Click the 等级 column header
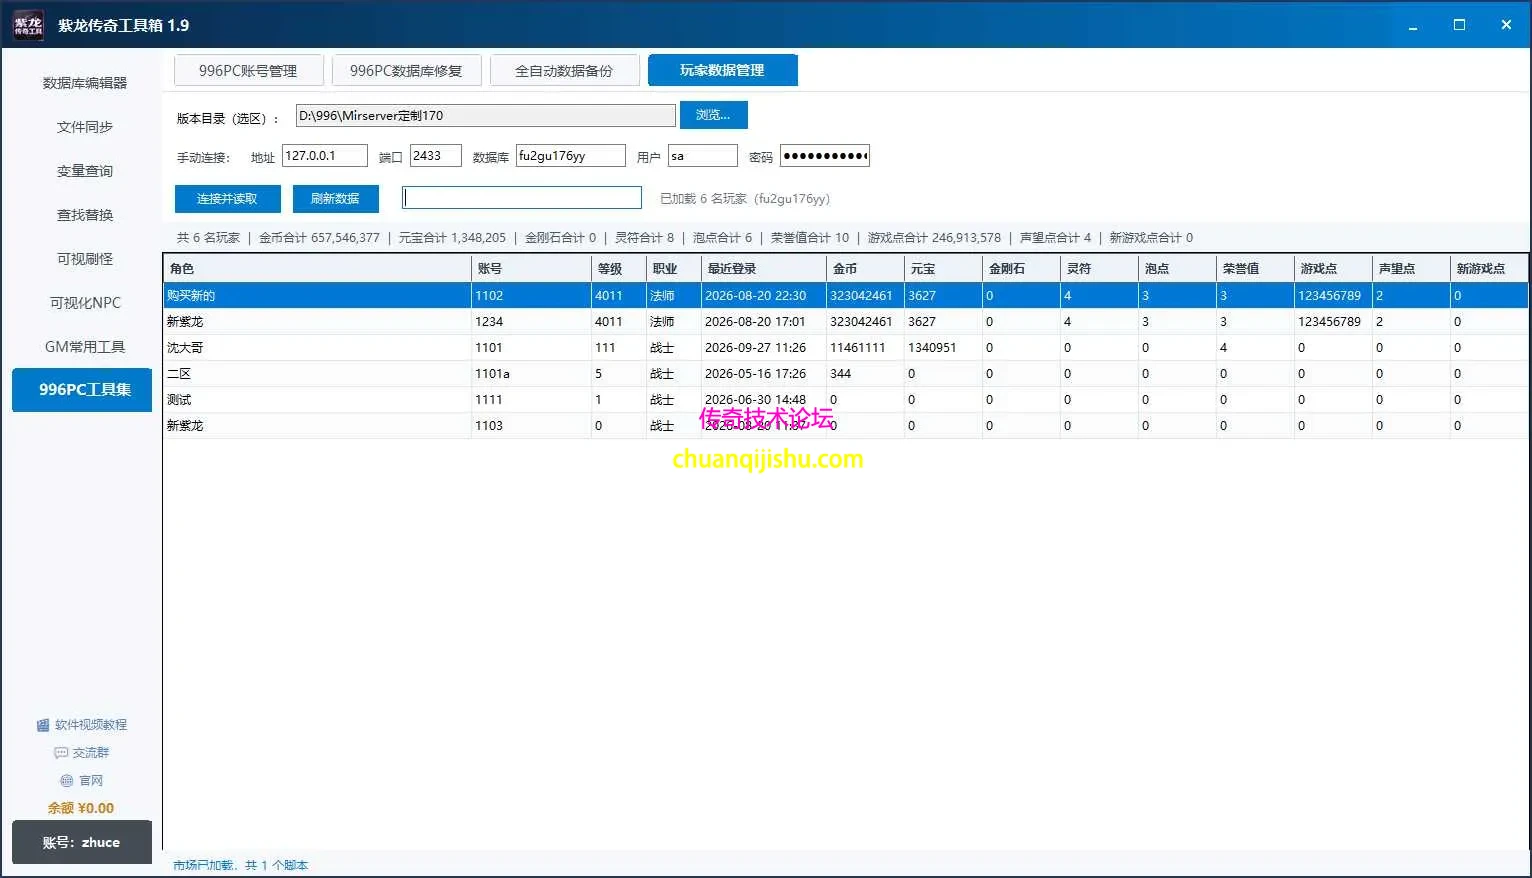1532x878 pixels. point(617,269)
